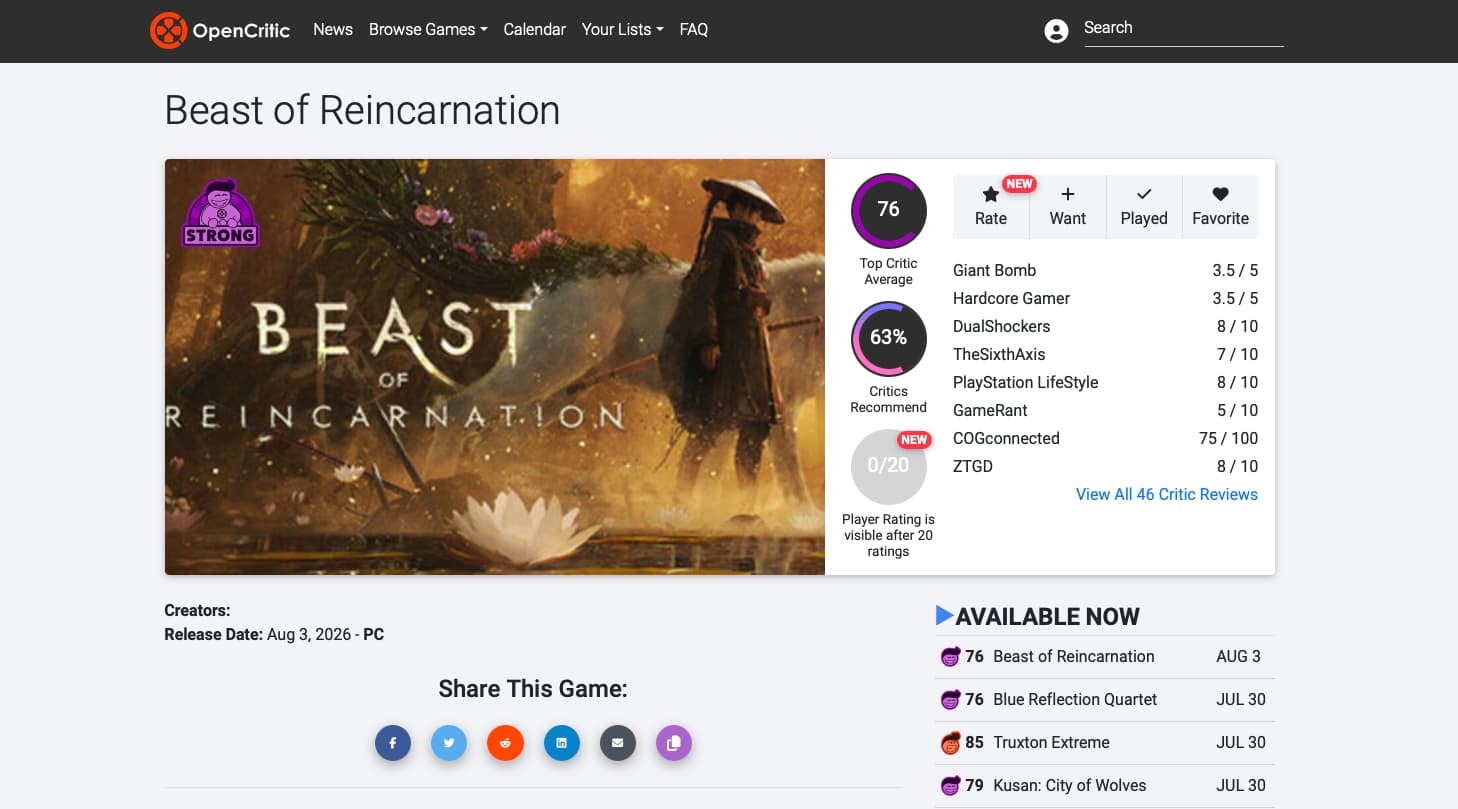Open the FAQ page

(694, 30)
